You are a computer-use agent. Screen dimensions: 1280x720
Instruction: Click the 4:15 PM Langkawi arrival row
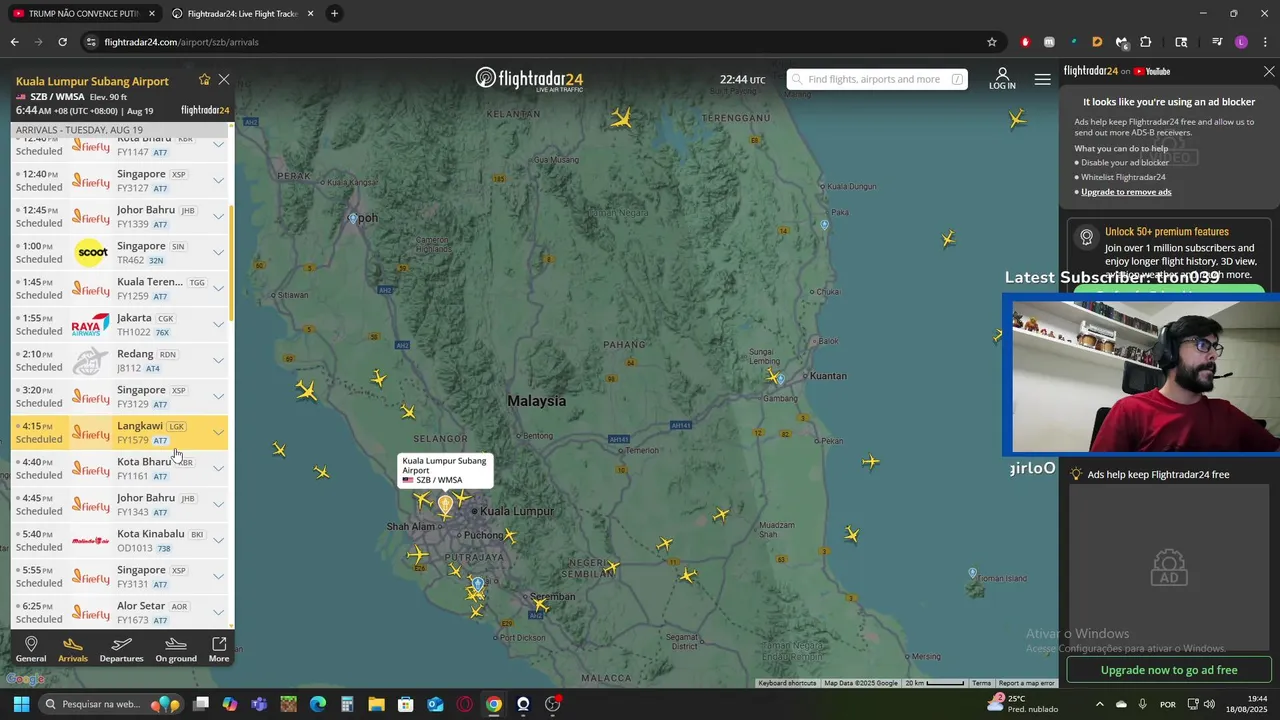click(120, 432)
